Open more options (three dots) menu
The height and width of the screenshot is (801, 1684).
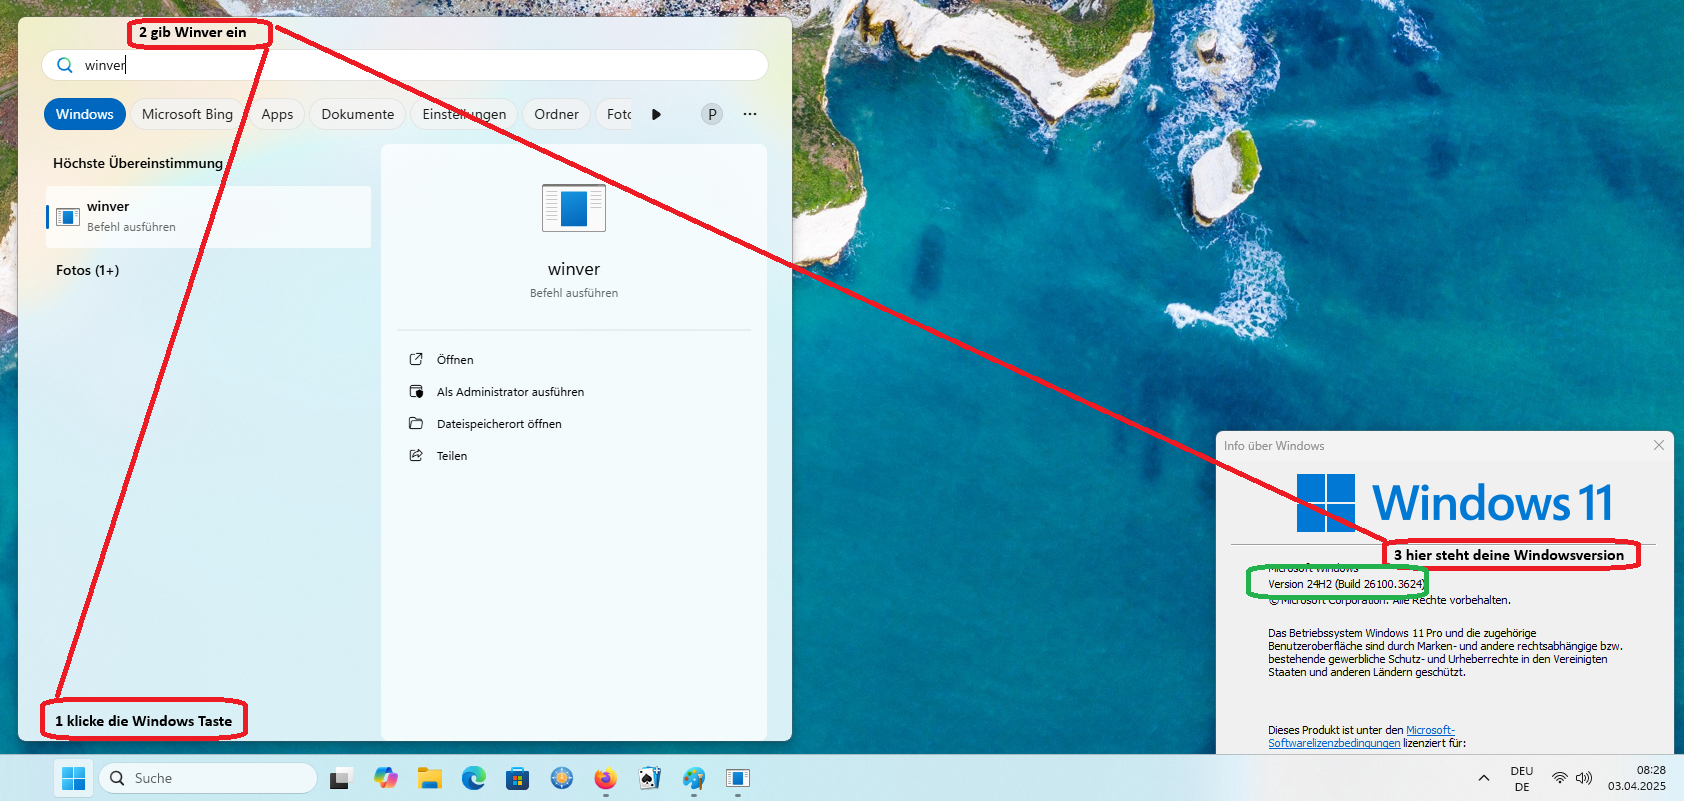pos(750,114)
